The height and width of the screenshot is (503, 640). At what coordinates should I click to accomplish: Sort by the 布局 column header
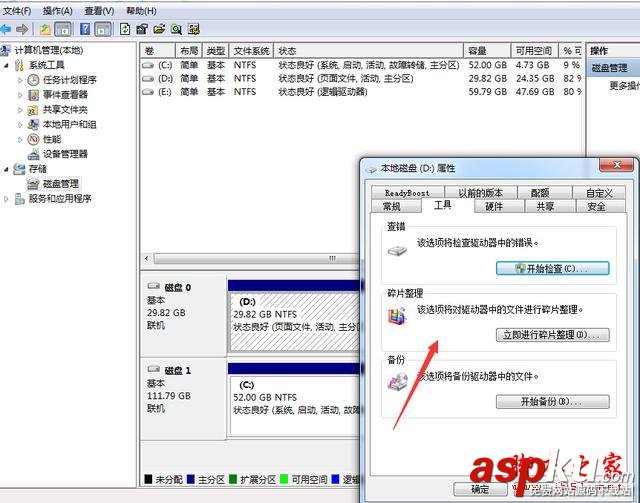189,51
